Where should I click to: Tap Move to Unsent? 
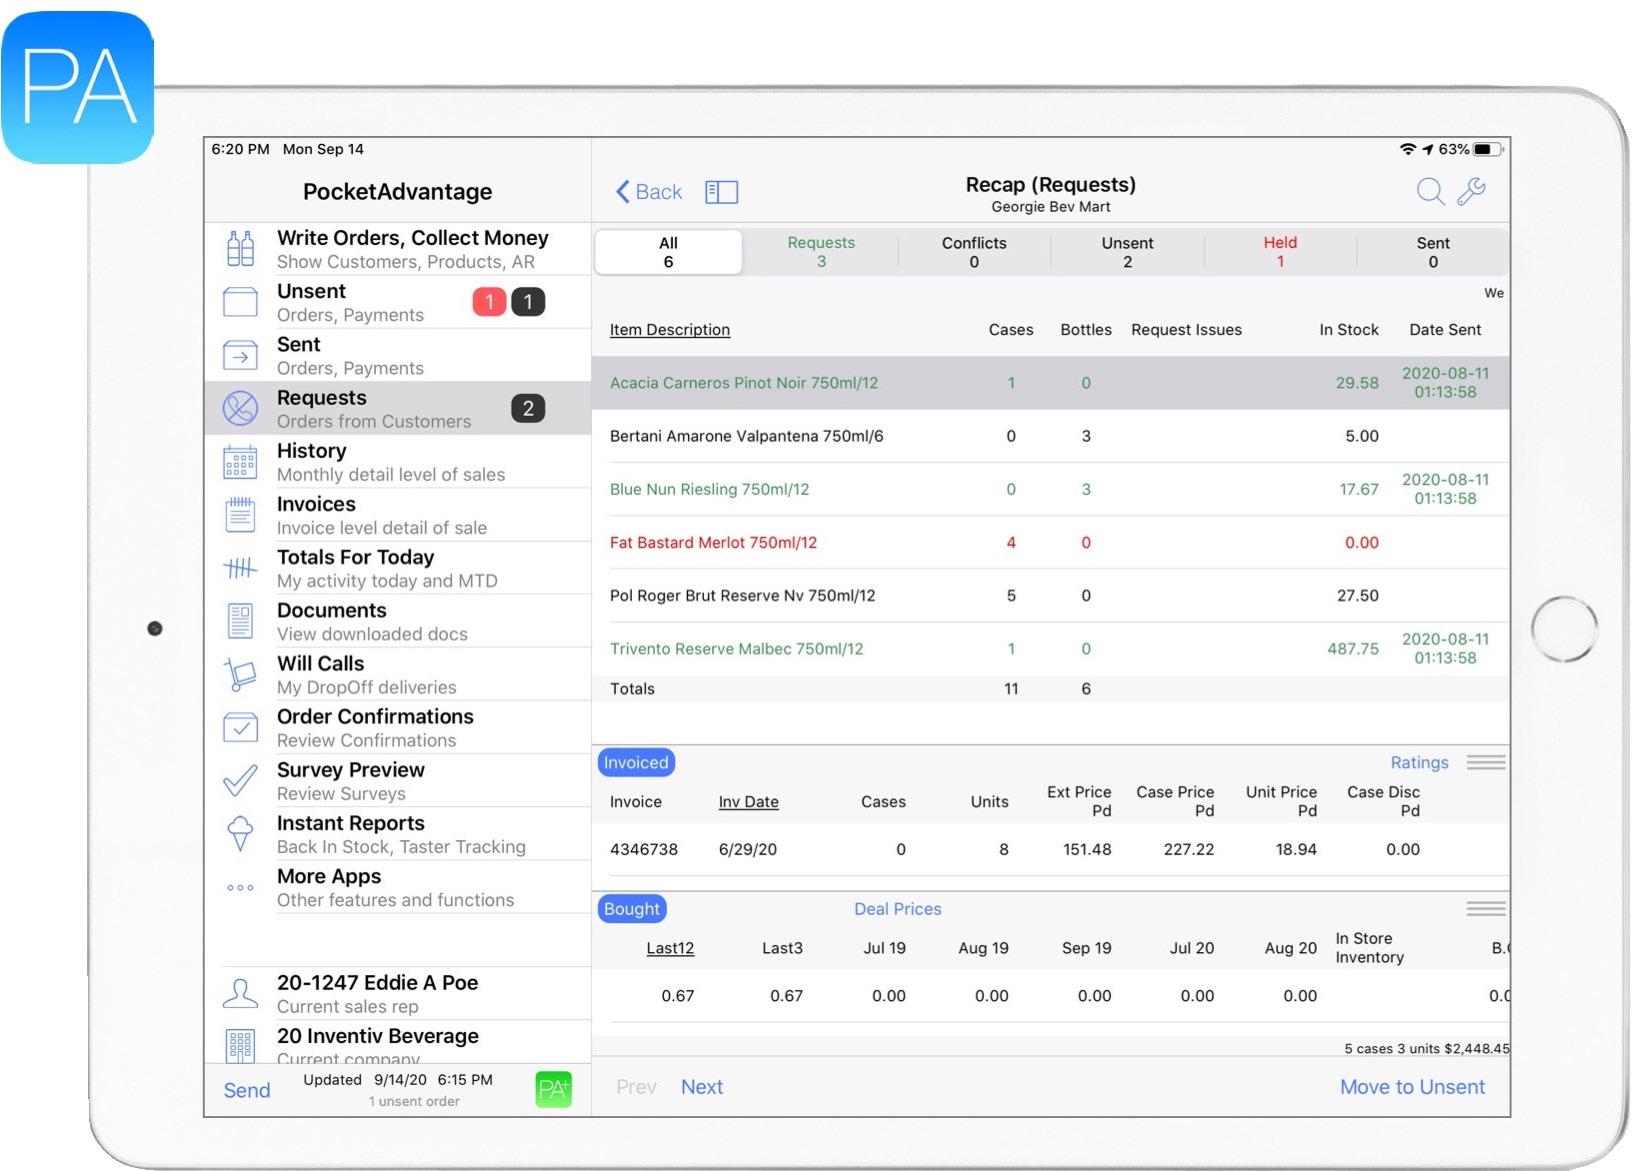pos(1412,1087)
